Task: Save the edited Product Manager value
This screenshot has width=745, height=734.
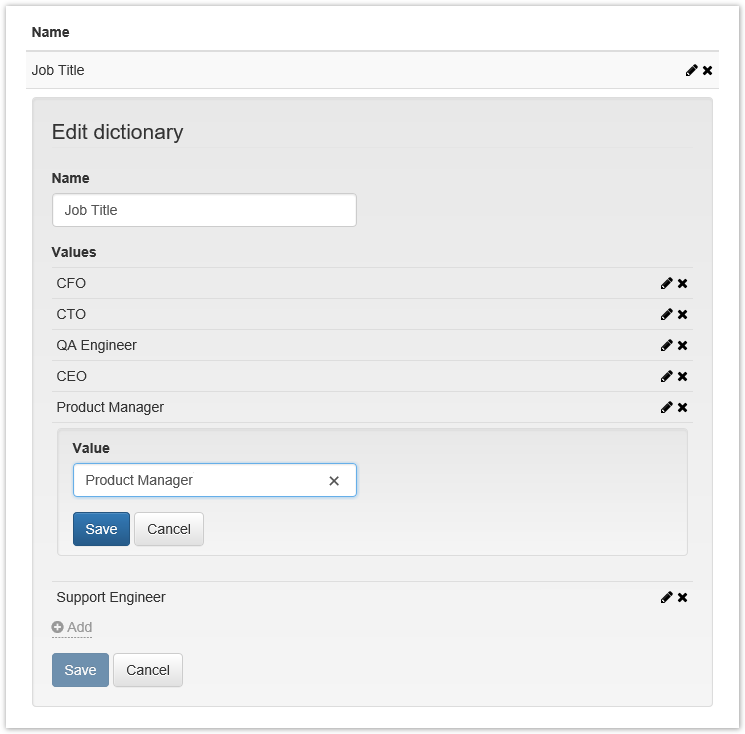Action: pyautogui.click(x=101, y=529)
